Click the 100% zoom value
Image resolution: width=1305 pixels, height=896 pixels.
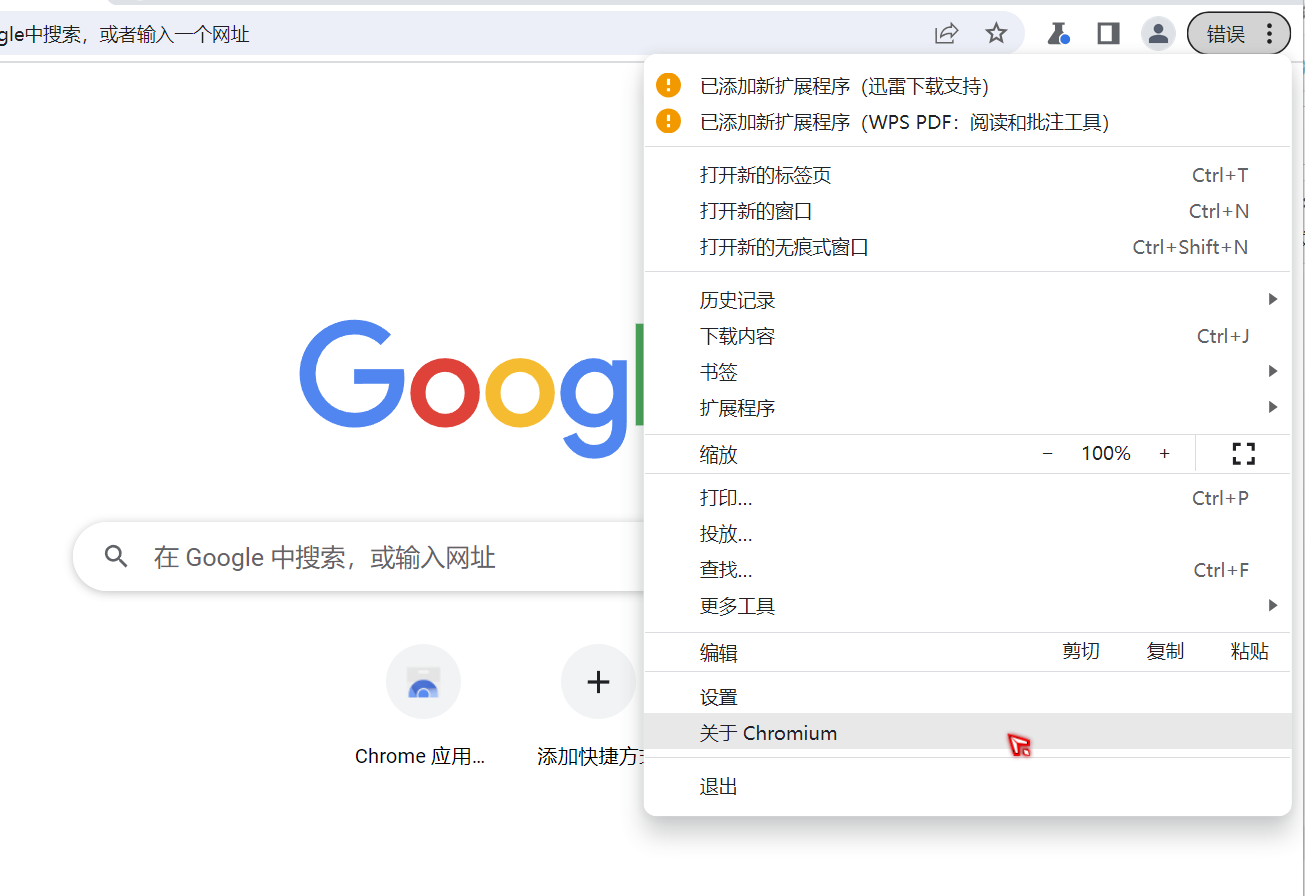1106,454
